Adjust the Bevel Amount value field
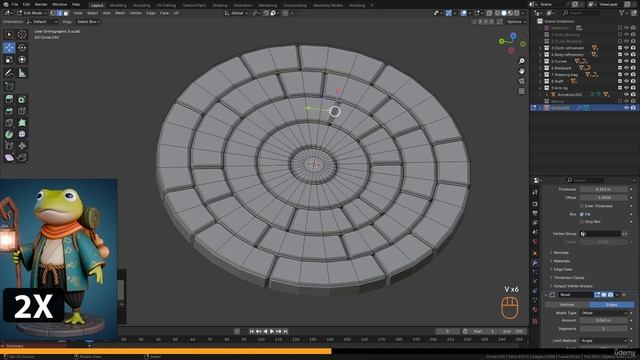This screenshot has width=640, height=360. tap(604, 320)
